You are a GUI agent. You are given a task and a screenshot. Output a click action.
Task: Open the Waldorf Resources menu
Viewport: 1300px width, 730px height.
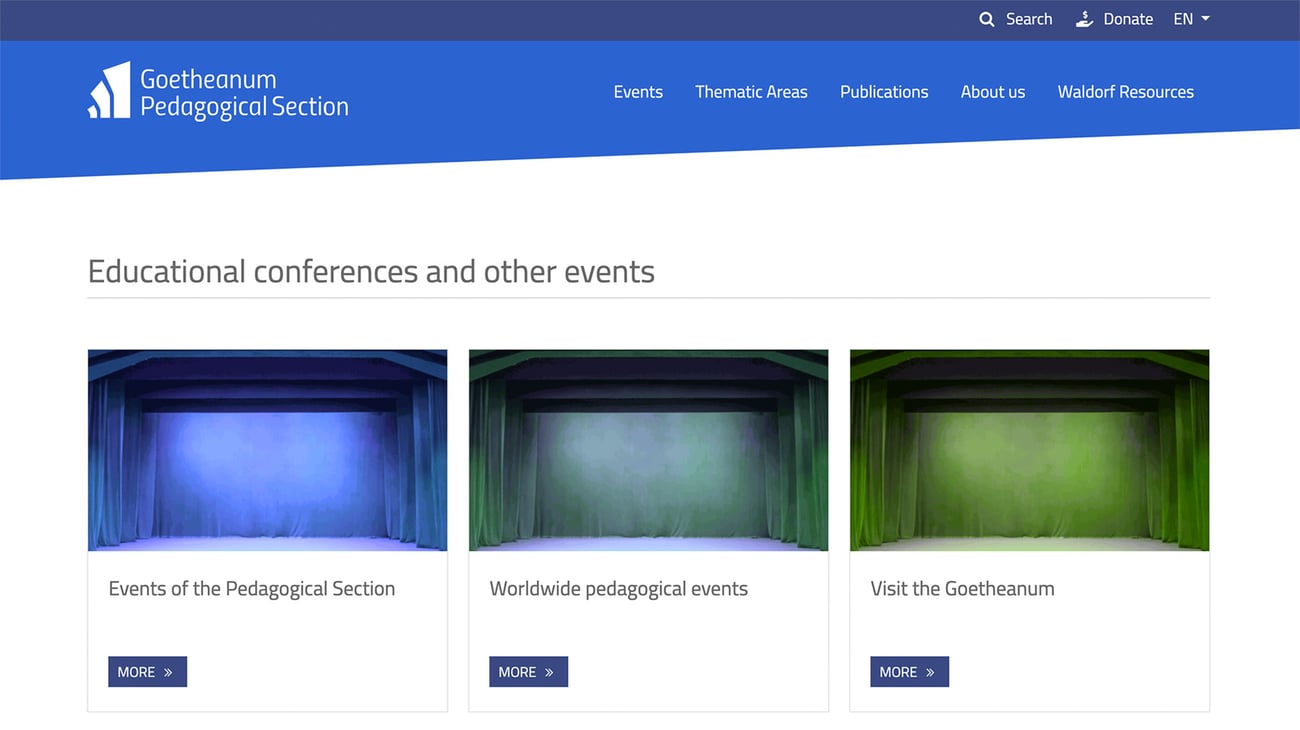pos(1126,92)
